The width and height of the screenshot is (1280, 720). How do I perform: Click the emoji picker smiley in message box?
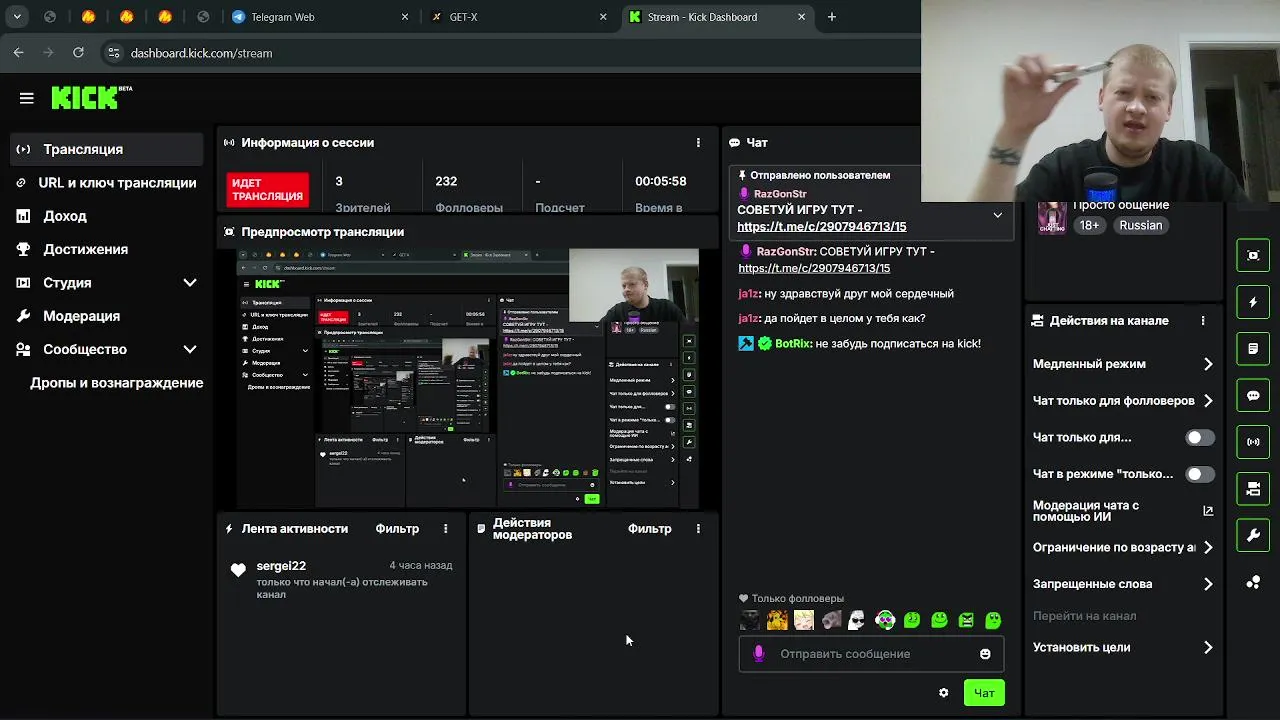pos(985,654)
